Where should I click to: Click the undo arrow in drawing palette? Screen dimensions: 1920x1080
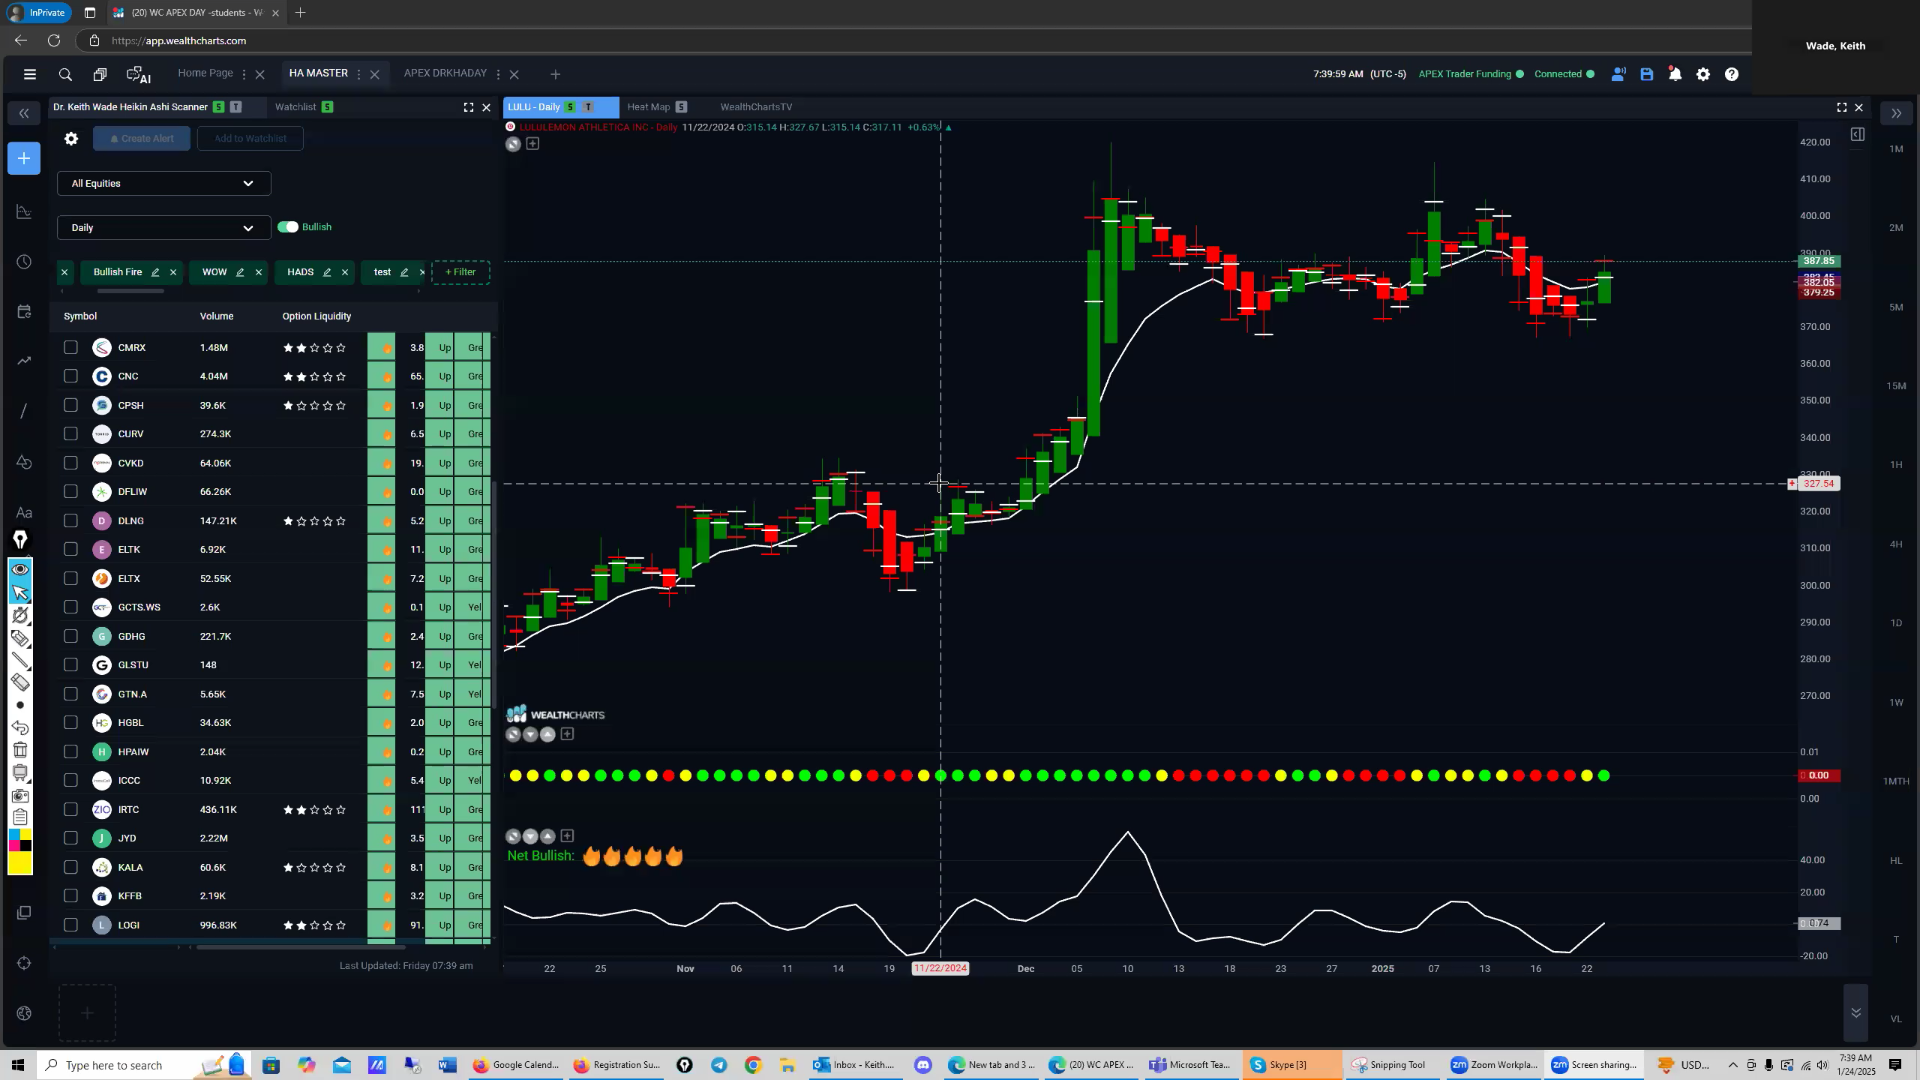[20, 727]
